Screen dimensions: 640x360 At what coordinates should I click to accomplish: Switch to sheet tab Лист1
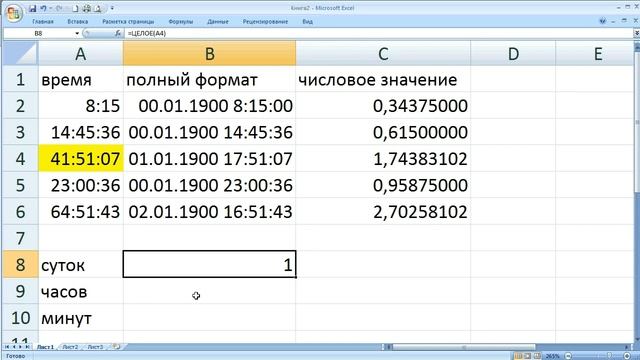click(45, 347)
